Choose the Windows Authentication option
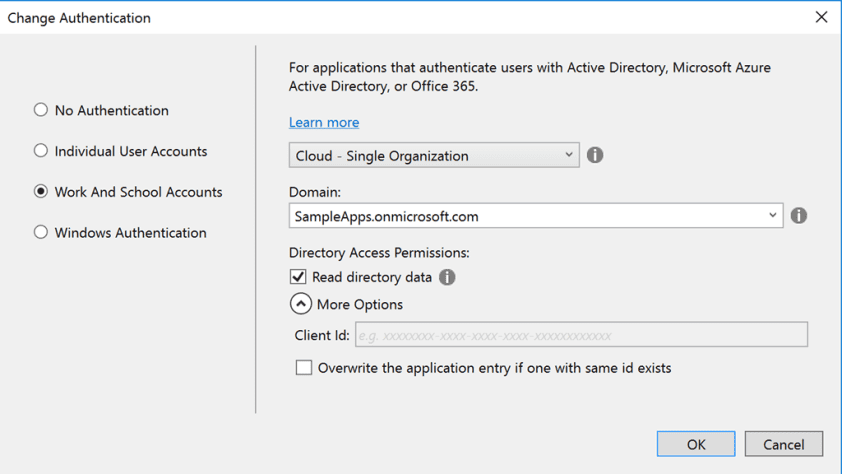 coord(41,232)
